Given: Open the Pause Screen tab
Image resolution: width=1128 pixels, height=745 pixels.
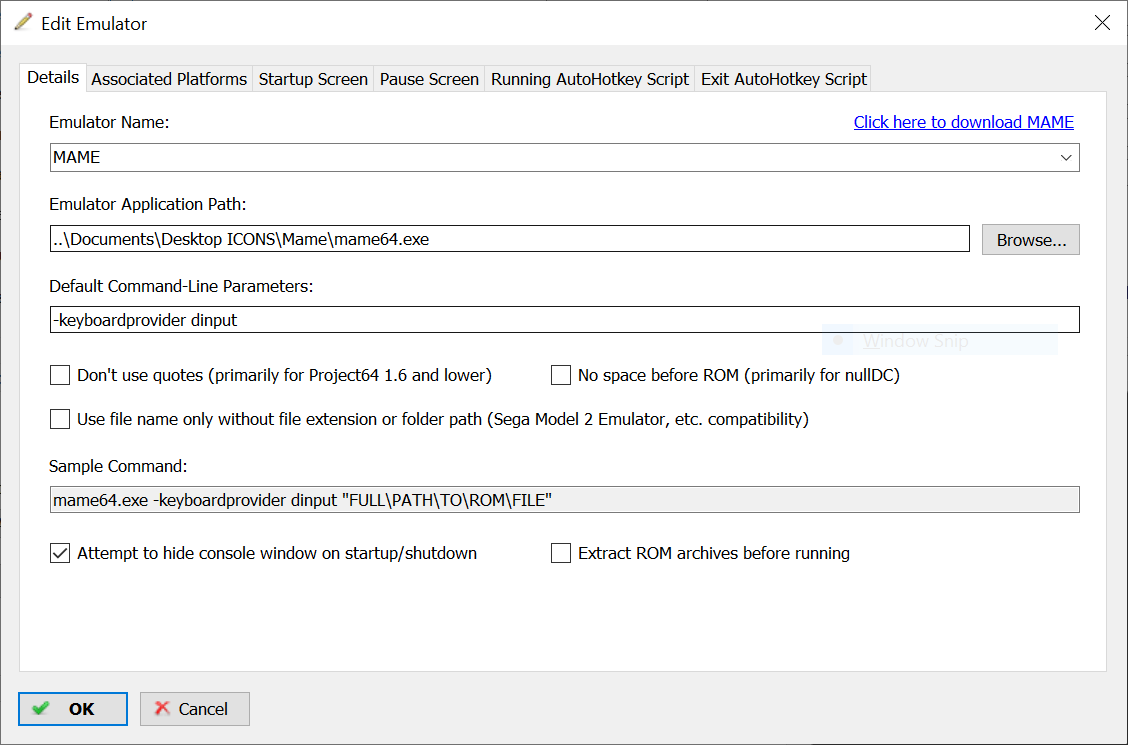Looking at the screenshot, I should (429, 79).
